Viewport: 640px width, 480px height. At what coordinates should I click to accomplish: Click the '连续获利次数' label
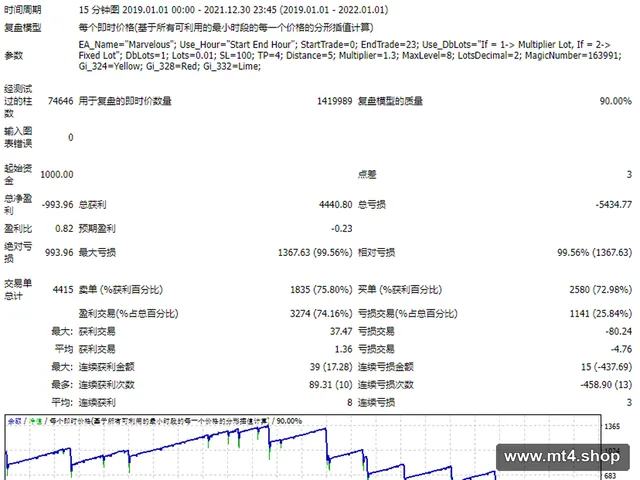(107, 385)
